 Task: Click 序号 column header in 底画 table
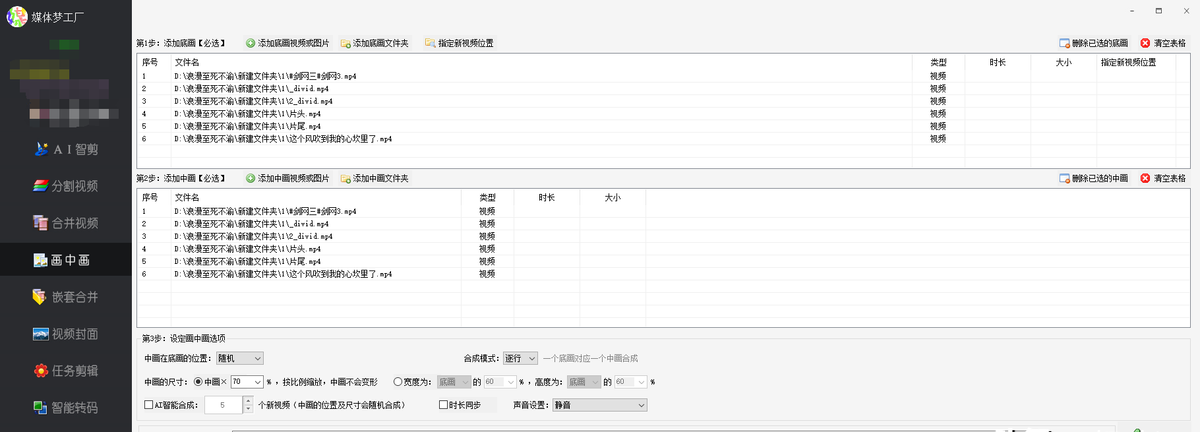click(x=154, y=62)
